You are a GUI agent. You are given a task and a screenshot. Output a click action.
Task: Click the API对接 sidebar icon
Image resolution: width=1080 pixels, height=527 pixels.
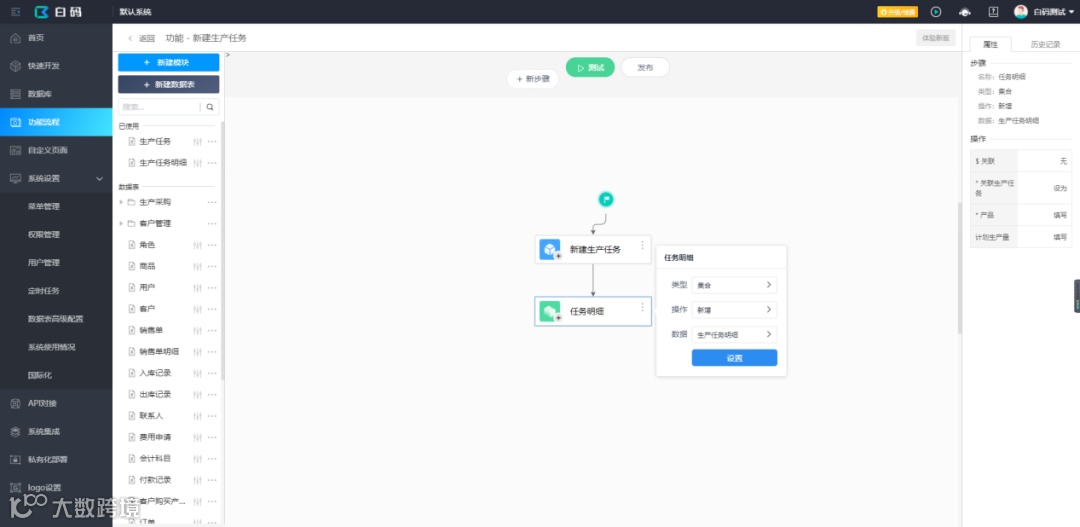click(x=15, y=403)
